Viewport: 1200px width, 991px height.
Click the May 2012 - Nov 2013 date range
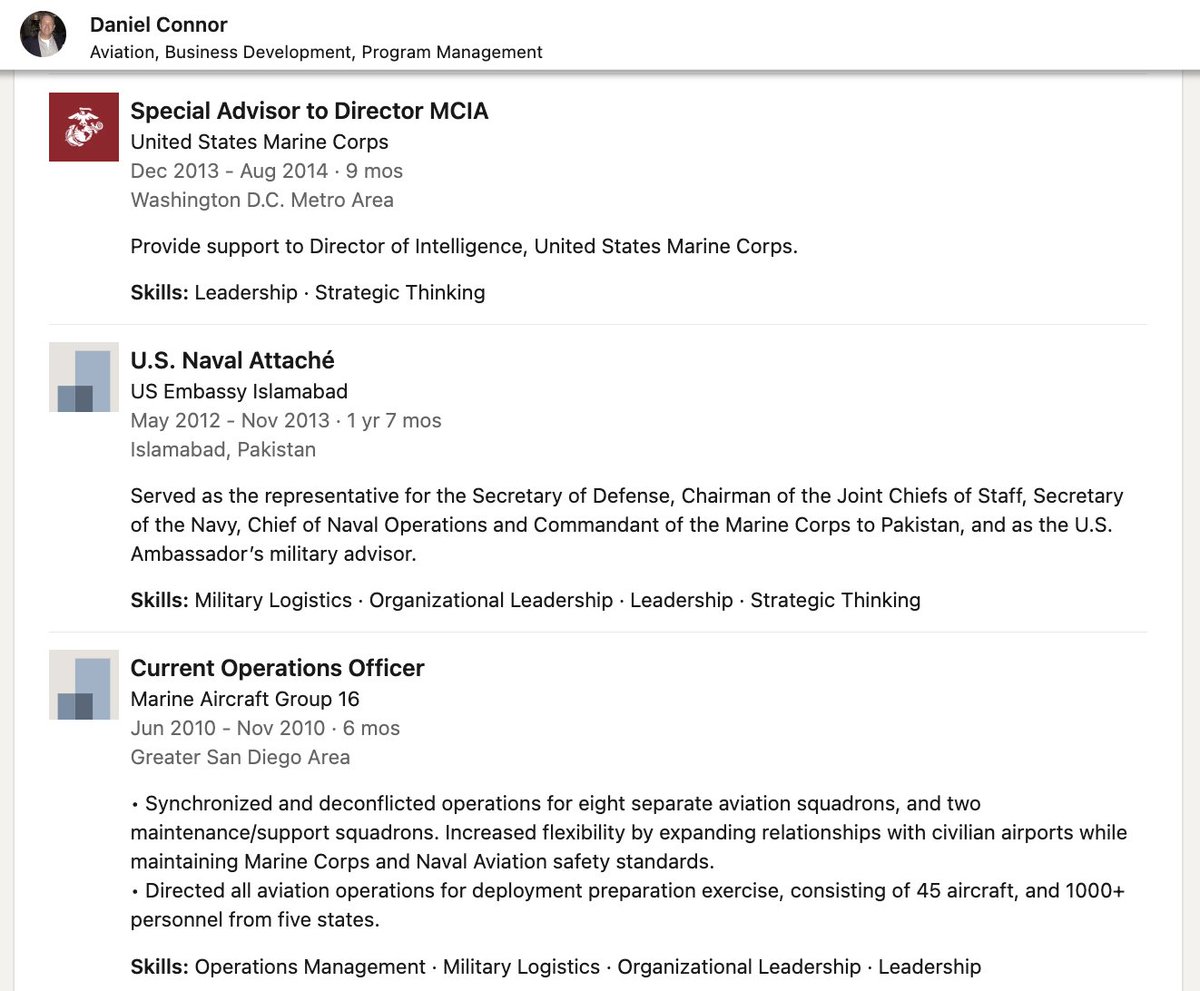click(x=229, y=421)
